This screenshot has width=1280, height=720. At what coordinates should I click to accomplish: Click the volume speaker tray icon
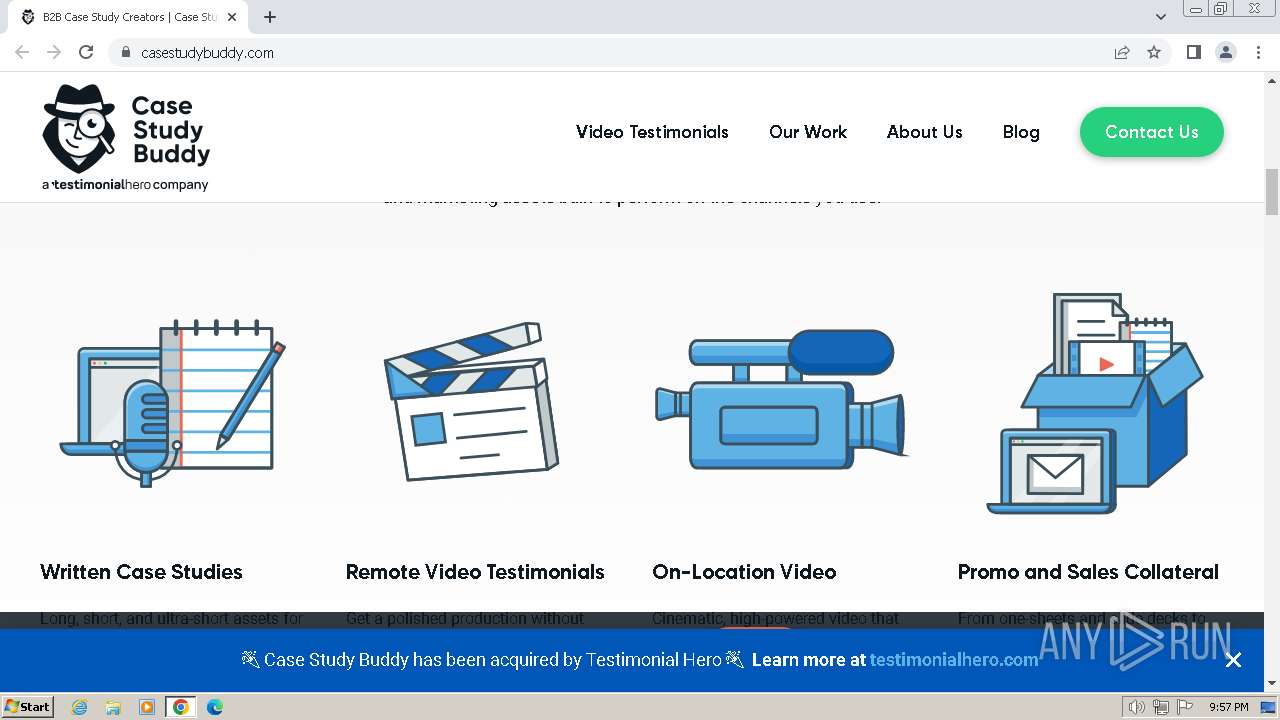(x=1137, y=707)
